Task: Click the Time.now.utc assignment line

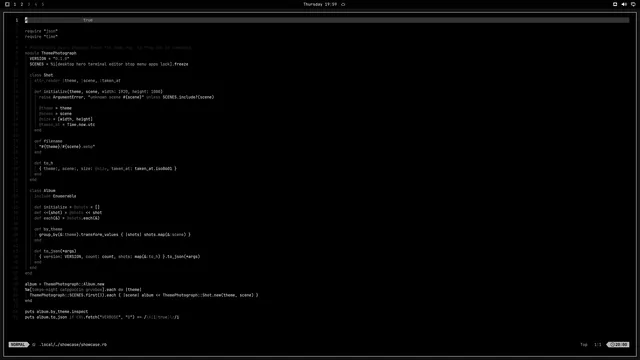Action: [x=67, y=125]
